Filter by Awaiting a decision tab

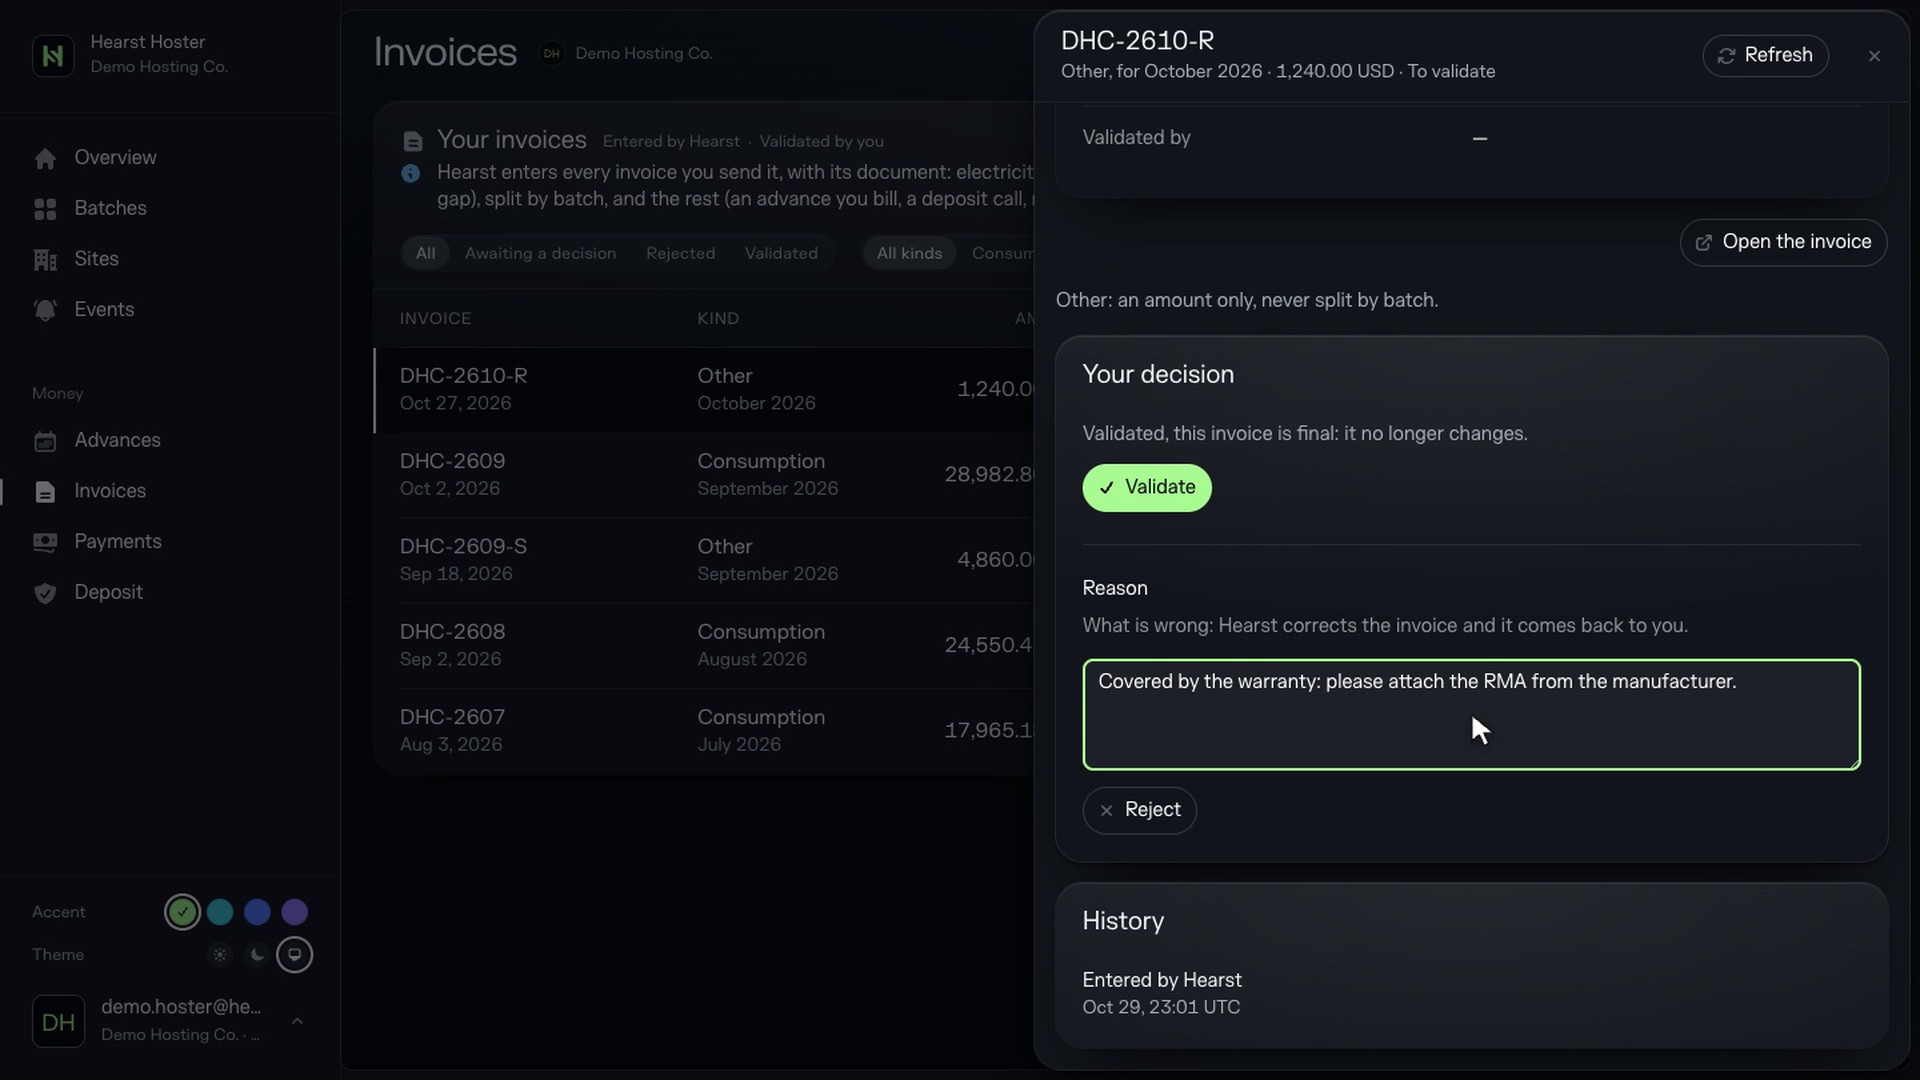click(x=540, y=254)
